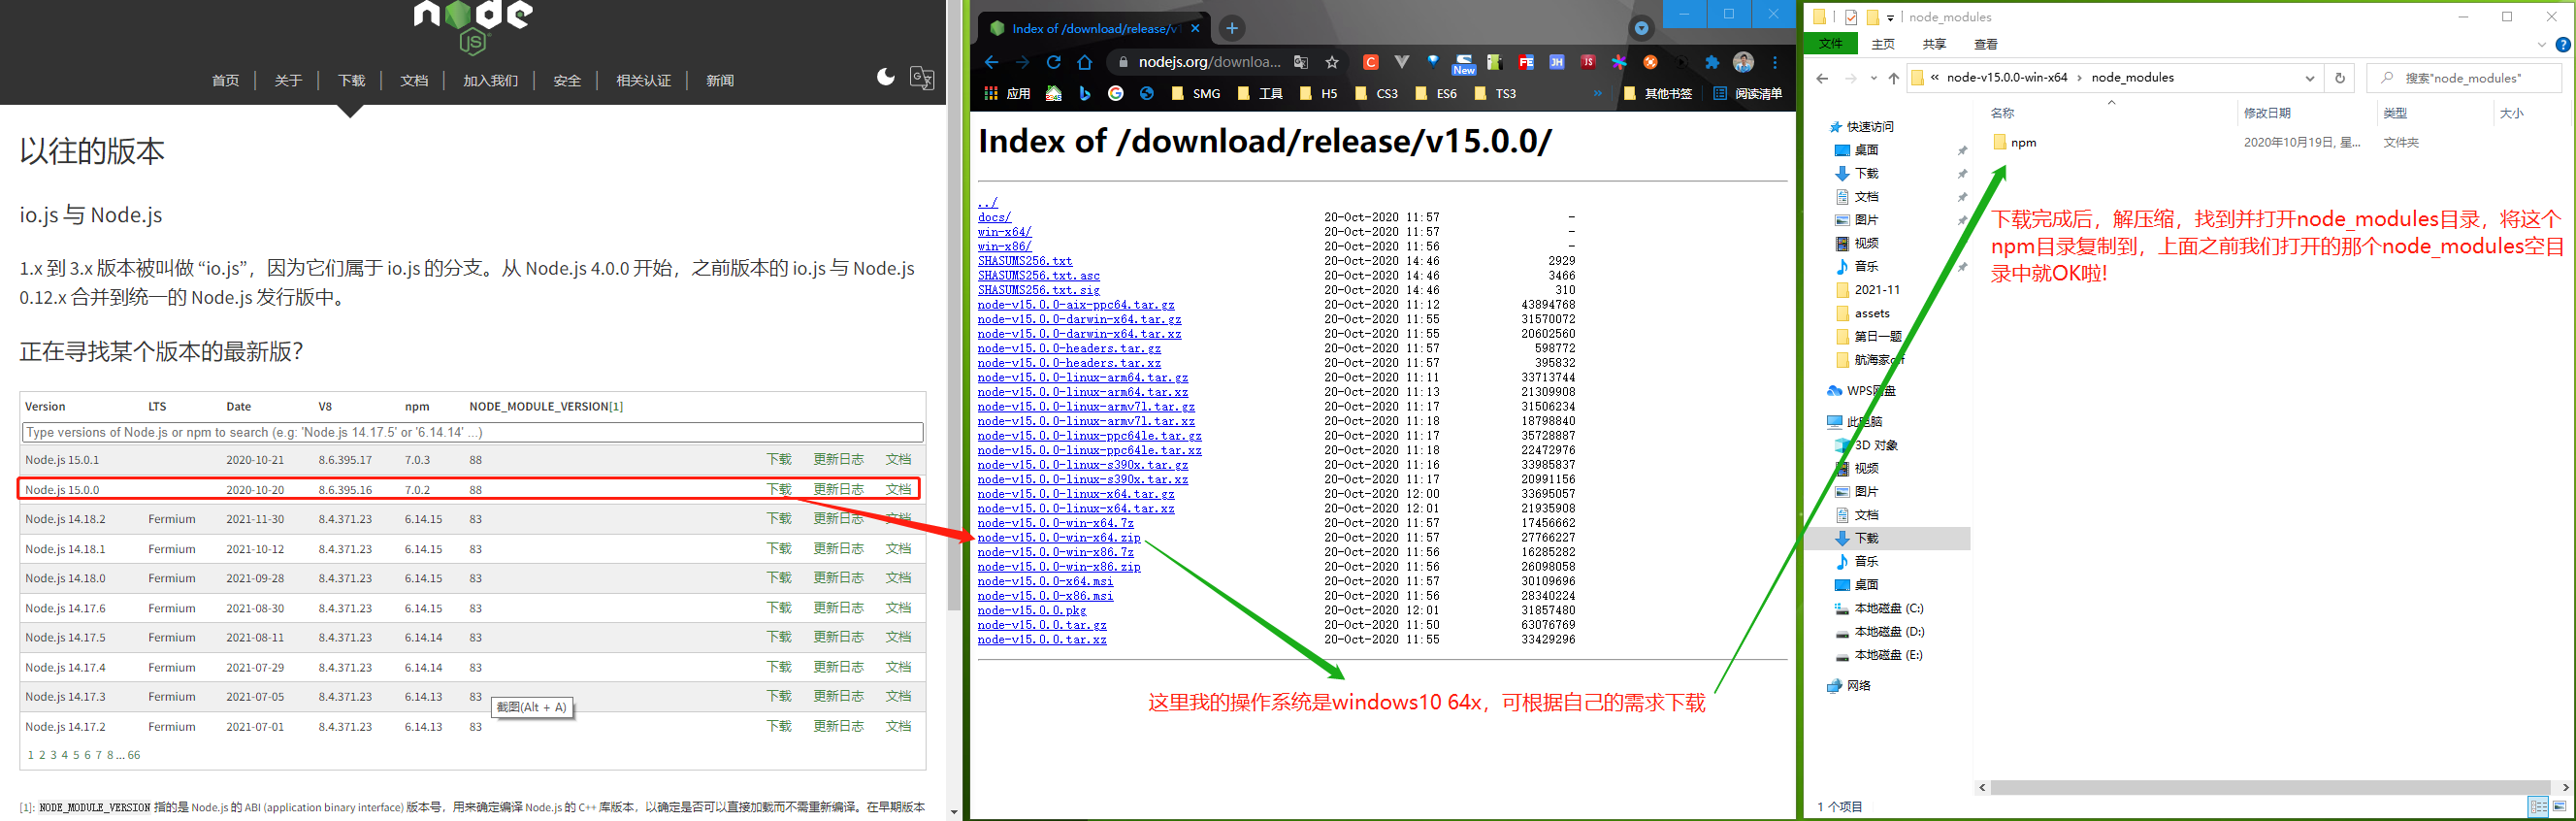Open 新闻 in Node.js nav menu
Viewport: 2576px width, 821px height.
pyautogui.click(x=720, y=80)
